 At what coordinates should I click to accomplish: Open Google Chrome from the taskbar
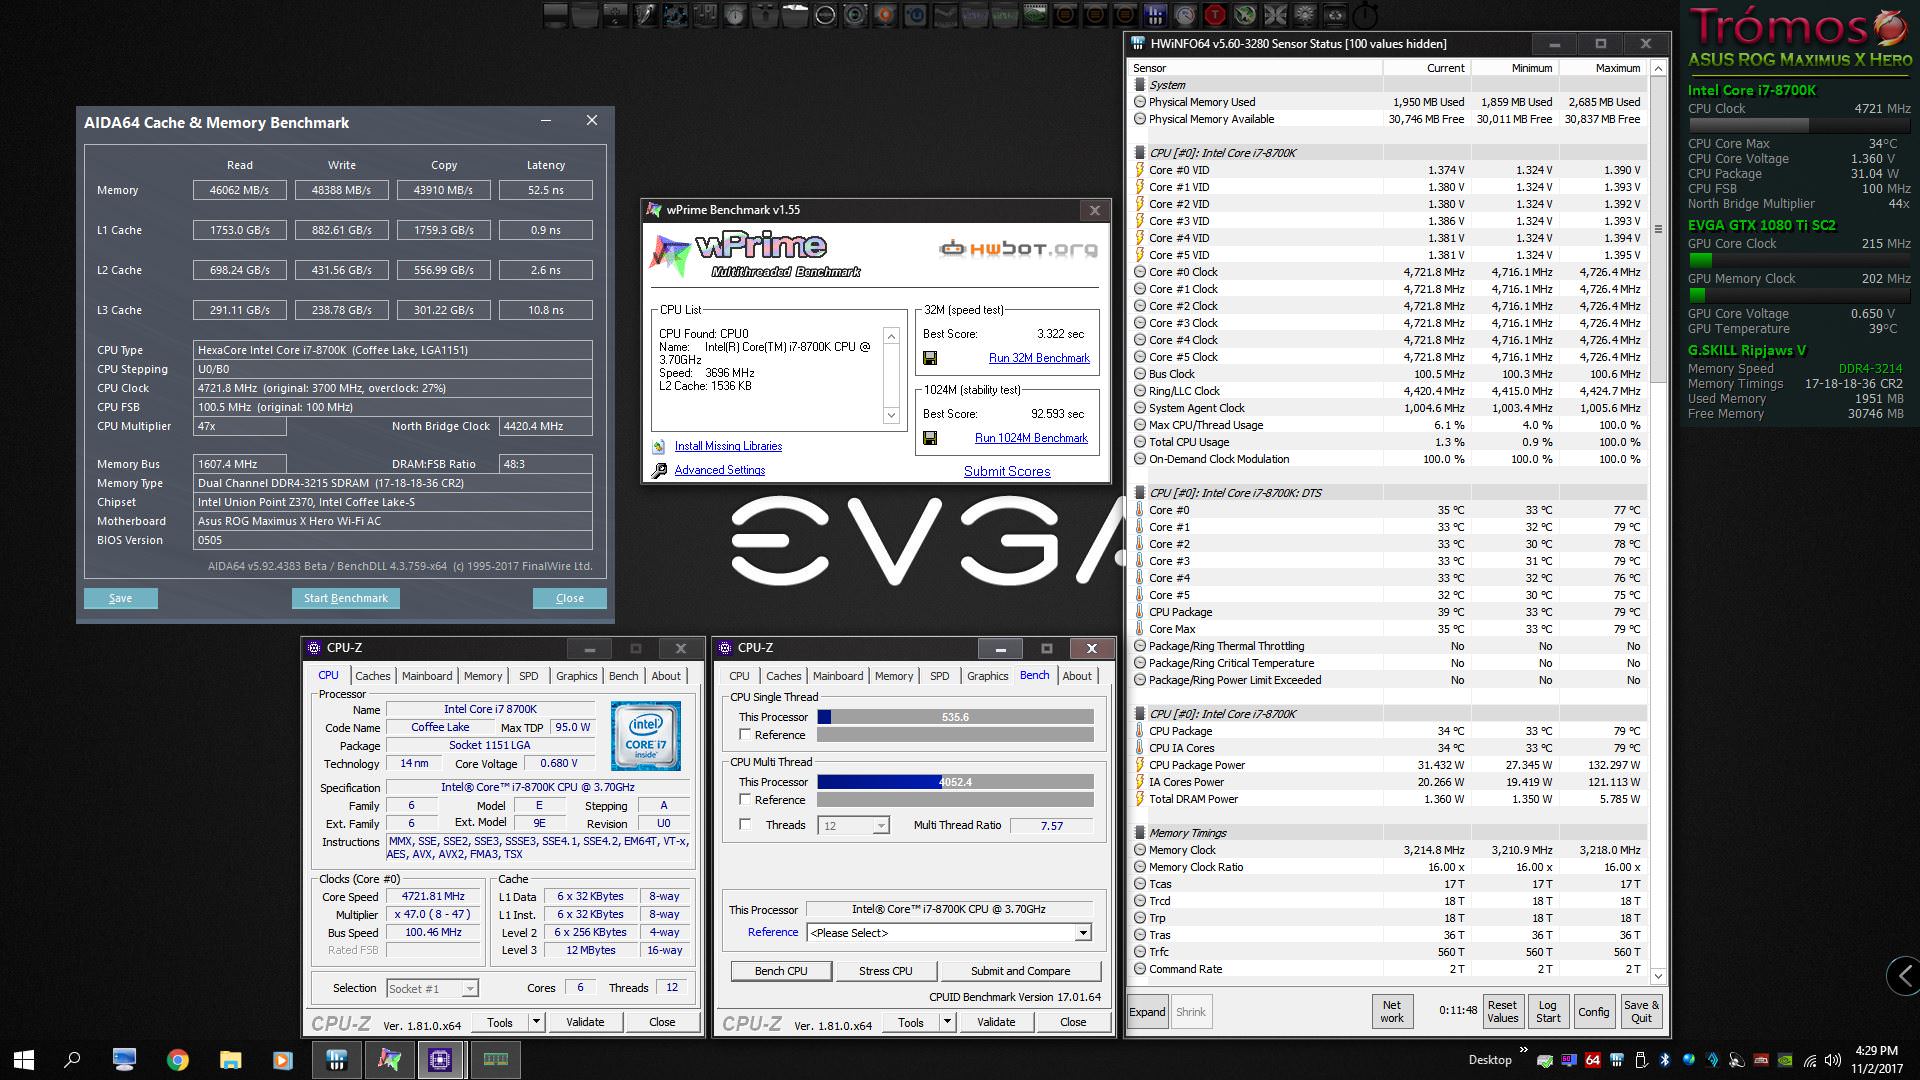[178, 1060]
